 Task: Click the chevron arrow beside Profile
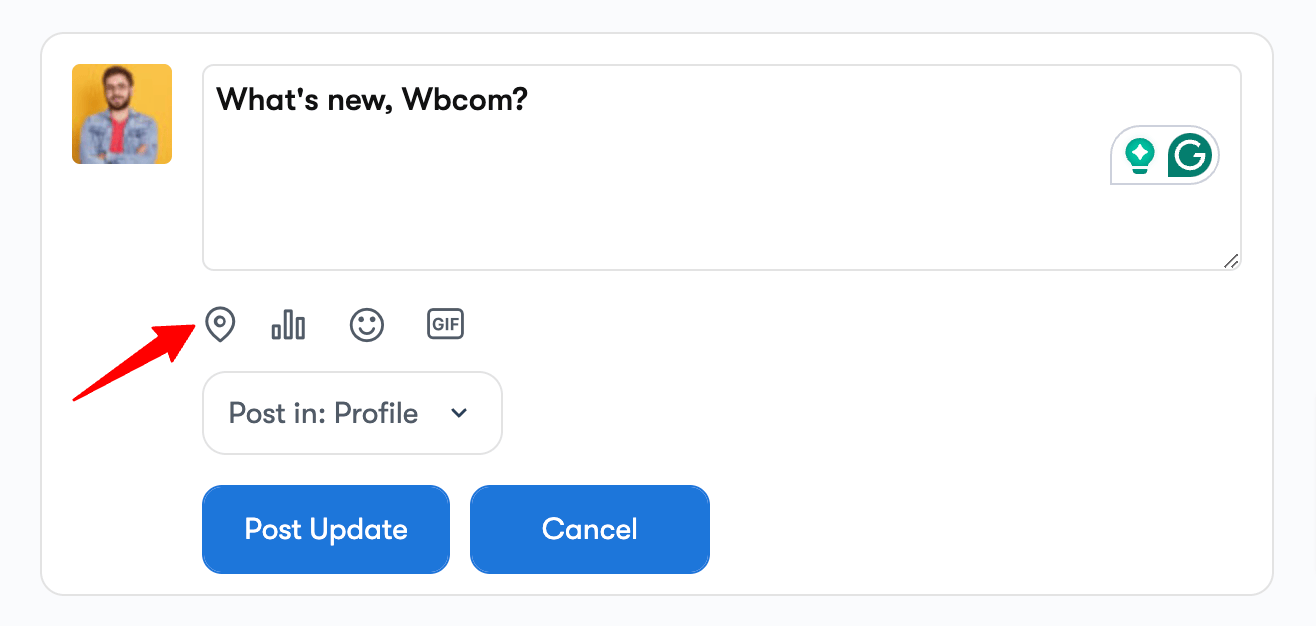(459, 413)
